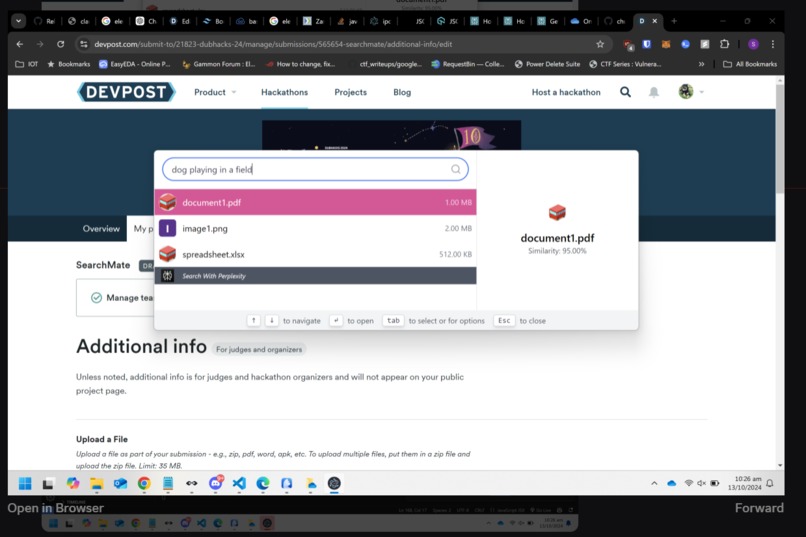Screen dimensions: 806x537
Task: Show more bookmarks with double chevron
Action: [x=701, y=64]
